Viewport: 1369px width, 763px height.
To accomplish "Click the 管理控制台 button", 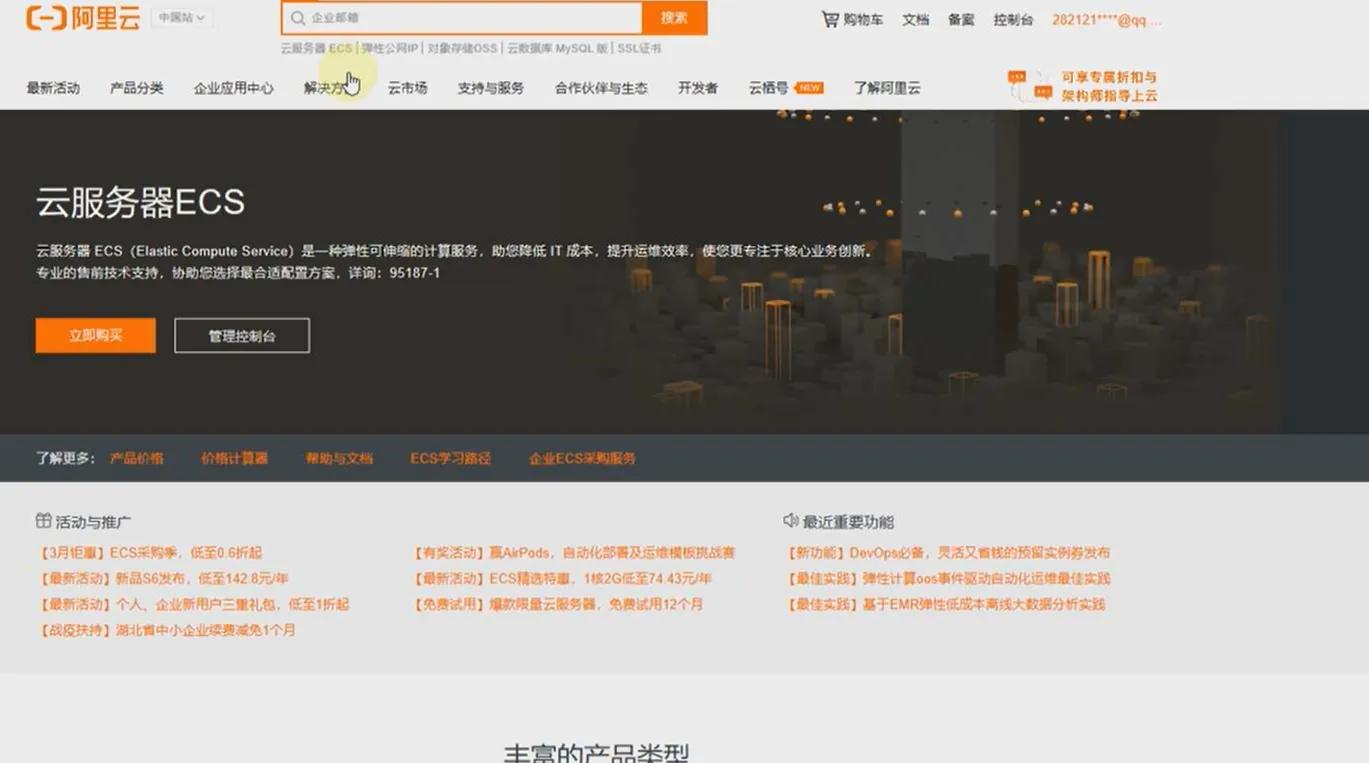I will coord(242,336).
